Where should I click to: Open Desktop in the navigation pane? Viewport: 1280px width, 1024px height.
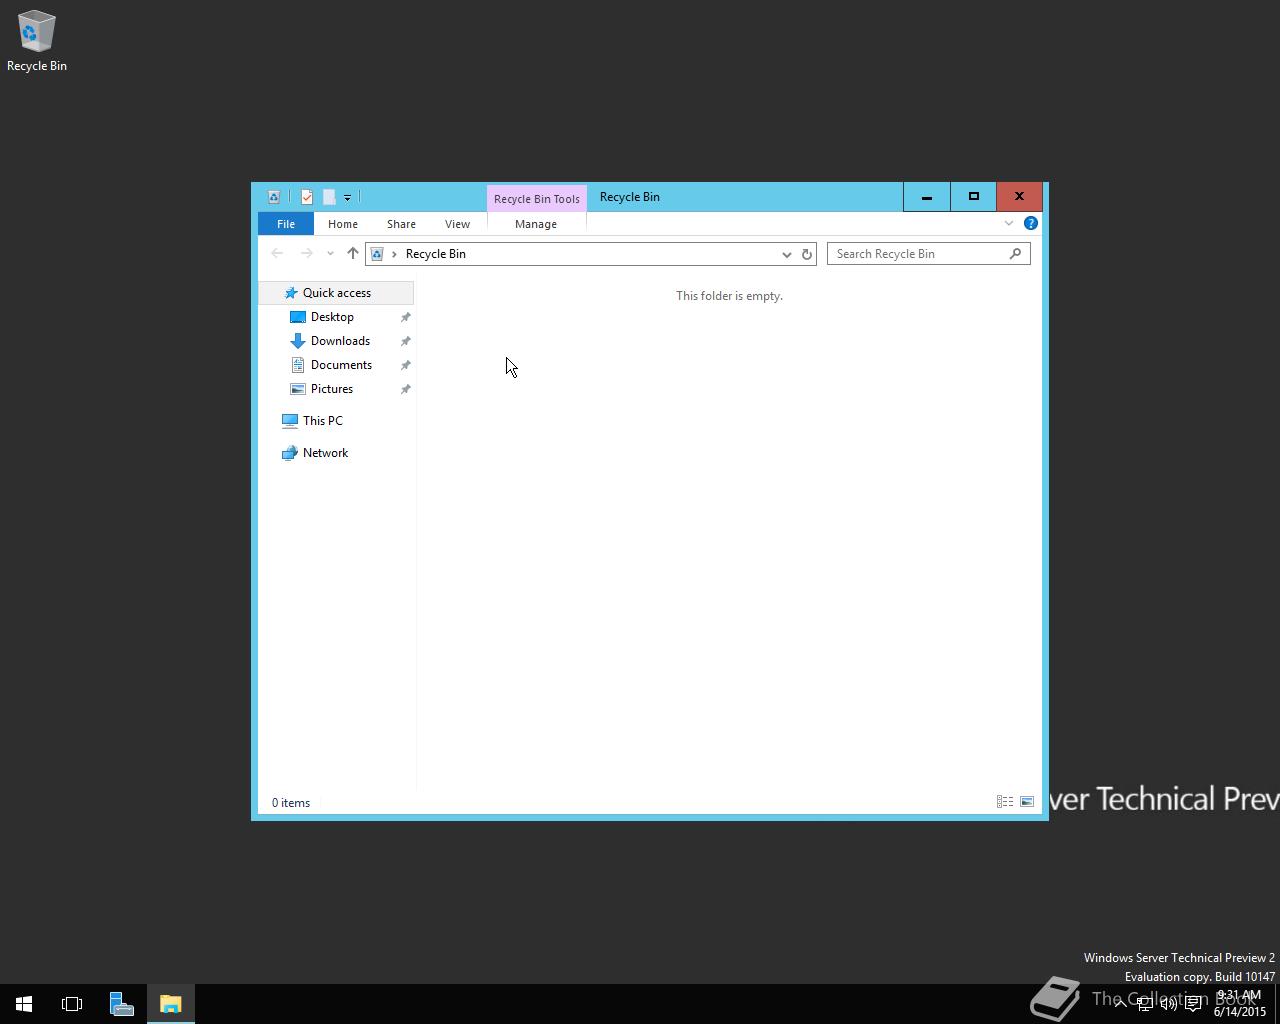tap(332, 317)
